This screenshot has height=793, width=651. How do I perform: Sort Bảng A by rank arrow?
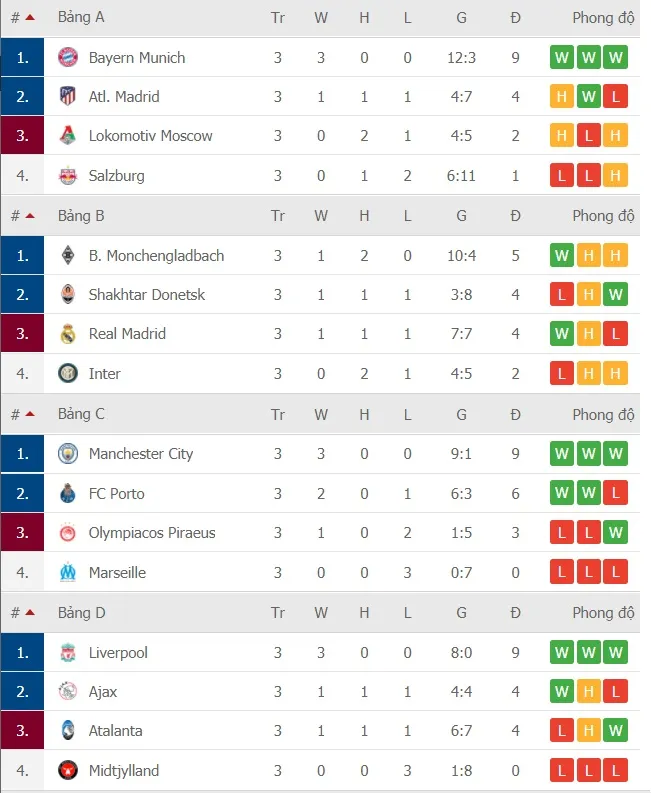coord(30,18)
